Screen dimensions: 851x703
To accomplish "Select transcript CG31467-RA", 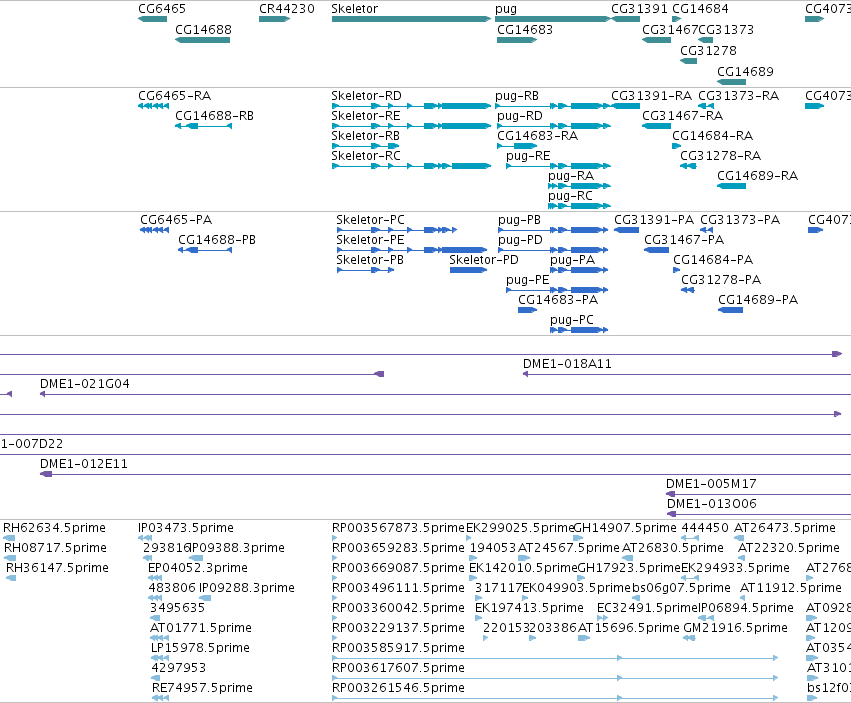I will coord(657,126).
